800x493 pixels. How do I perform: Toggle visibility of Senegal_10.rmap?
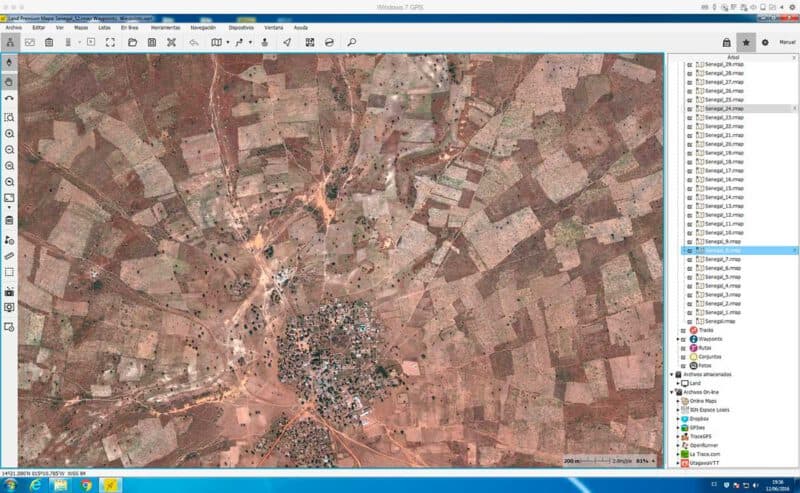pos(690,233)
